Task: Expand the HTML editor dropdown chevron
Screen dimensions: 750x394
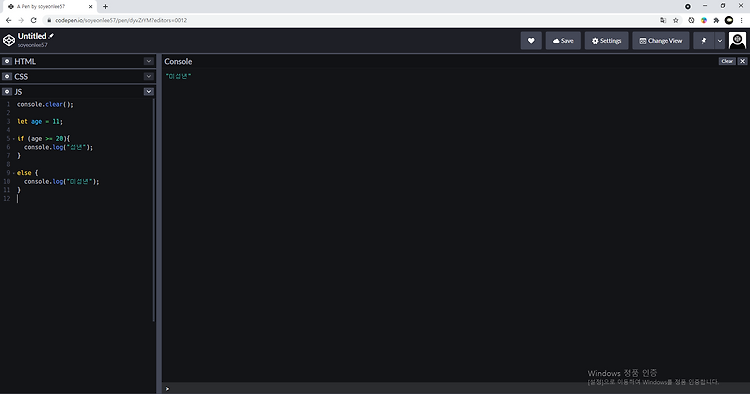Action: (x=149, y=61)
